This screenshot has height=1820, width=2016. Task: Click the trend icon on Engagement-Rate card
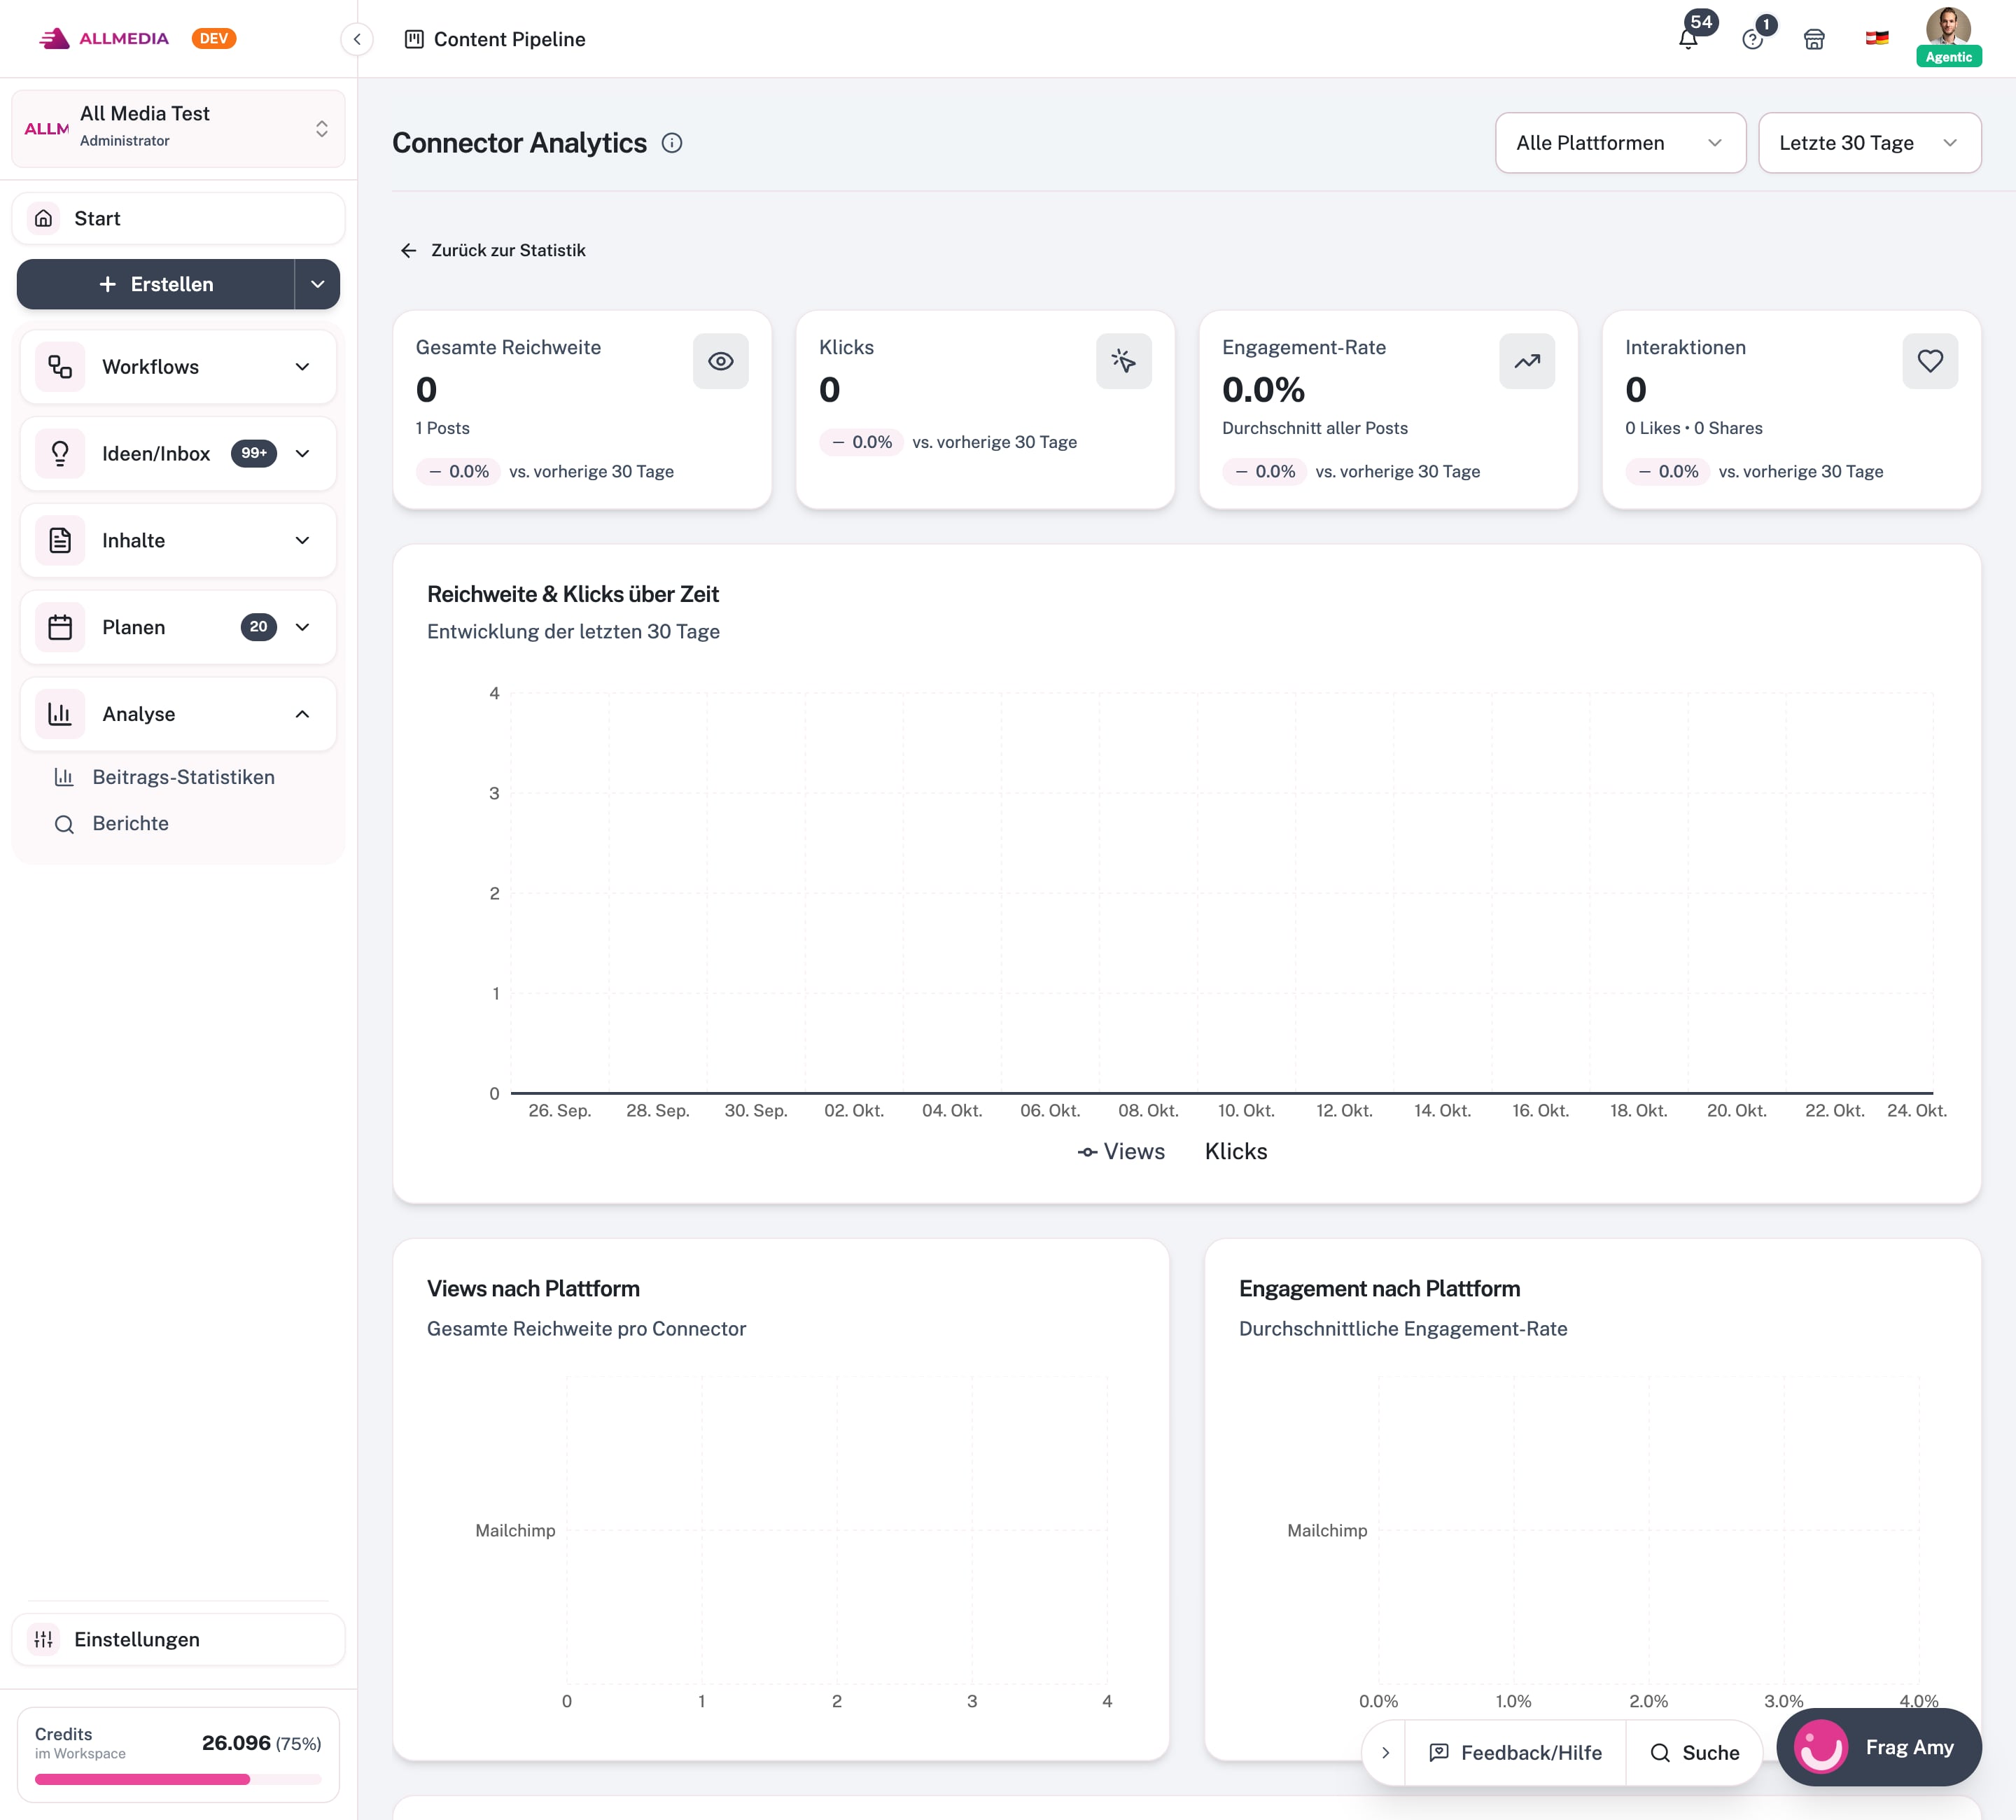click(x=1527, y=361)
